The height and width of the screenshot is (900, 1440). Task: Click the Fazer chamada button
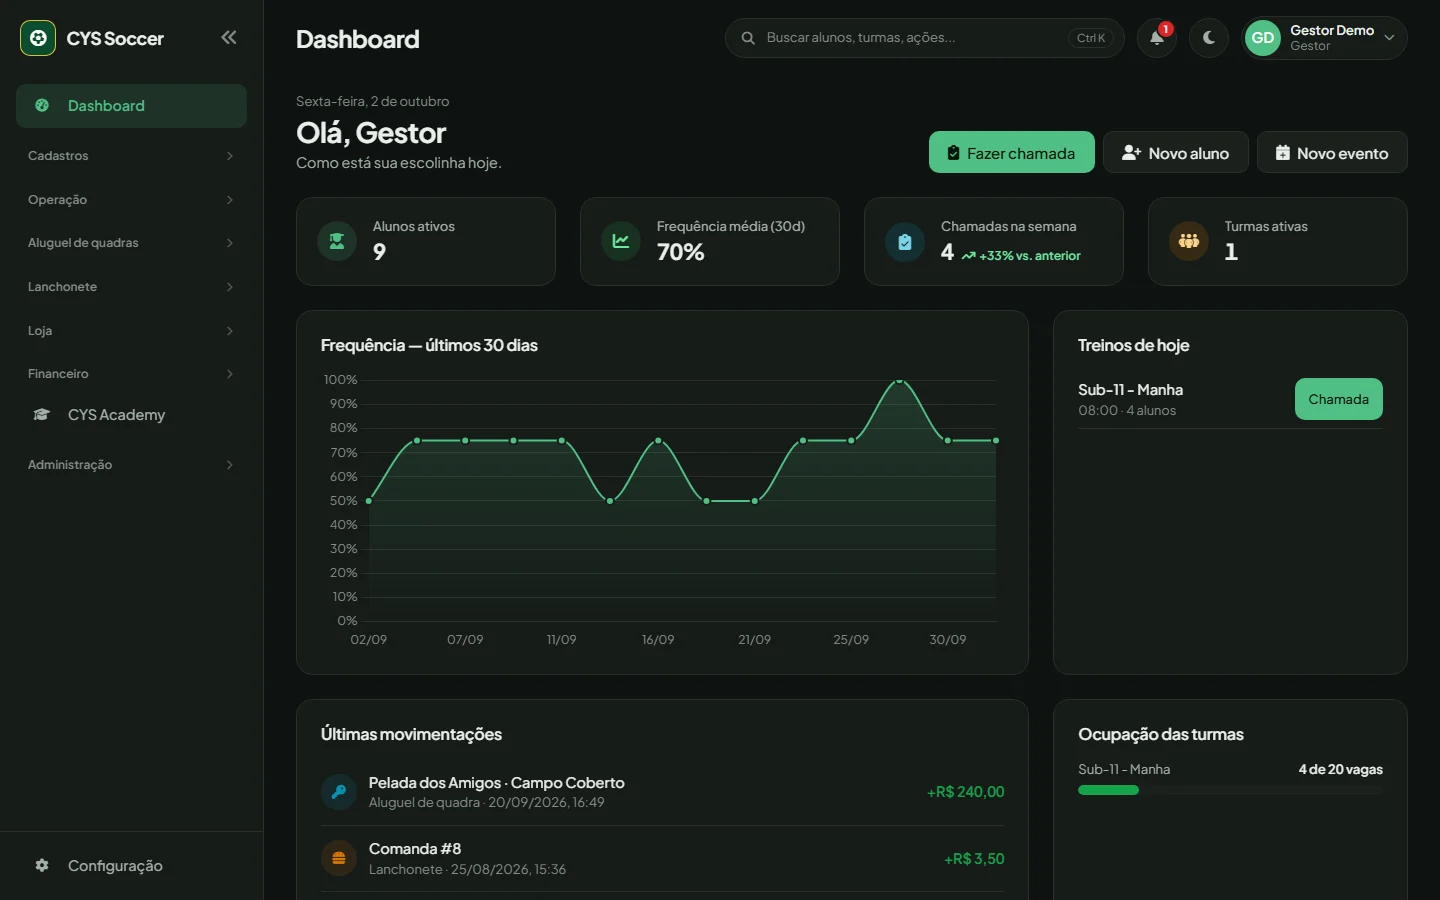pyautogui.click(x=1012, y=152)
